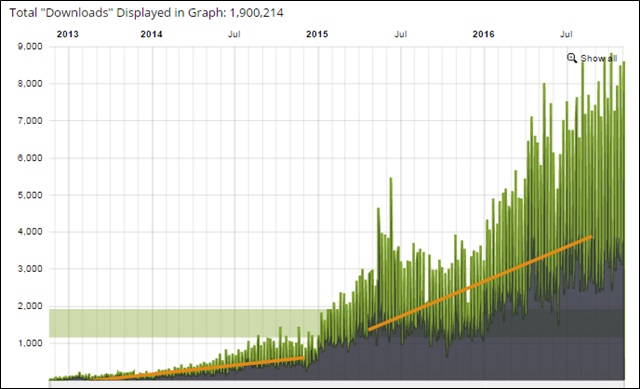Click the 2016 timeline label

[484, 34]
